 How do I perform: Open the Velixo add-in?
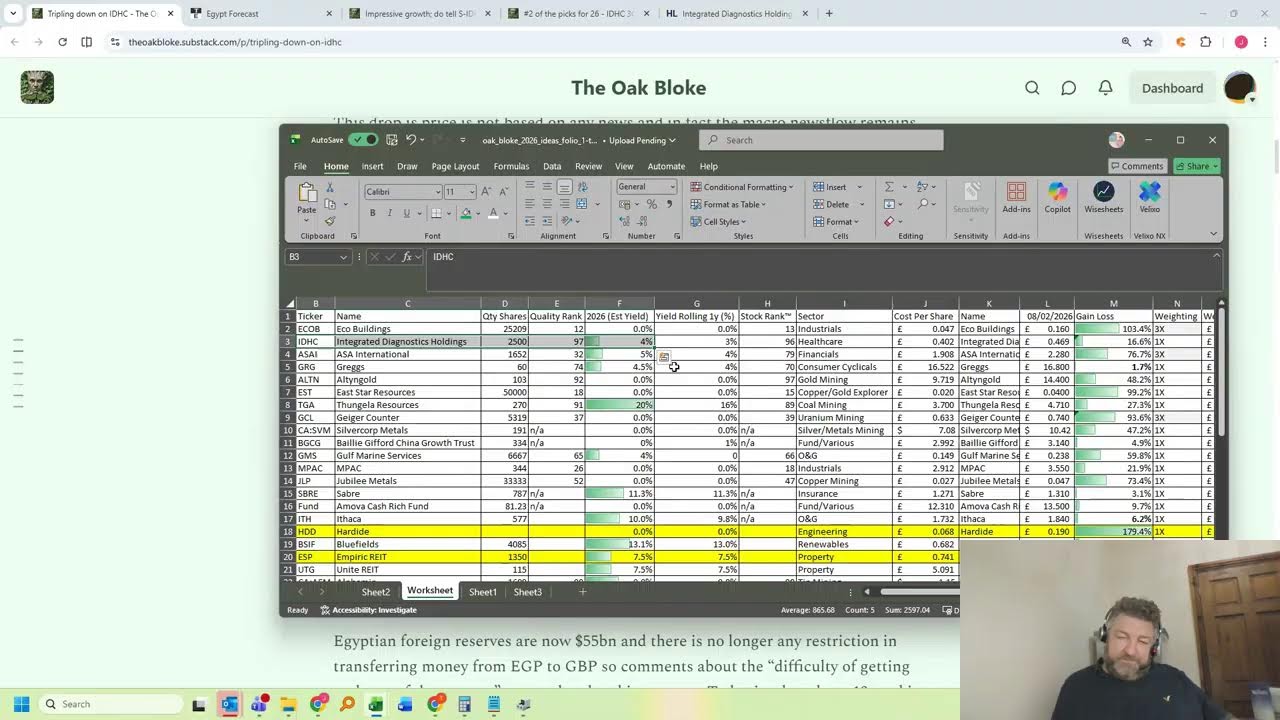pos(1150,195)
